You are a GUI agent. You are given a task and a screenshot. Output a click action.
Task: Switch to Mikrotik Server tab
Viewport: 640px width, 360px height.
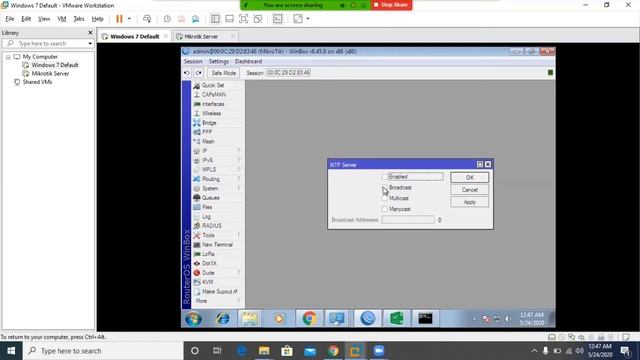(x=201, y=37)
